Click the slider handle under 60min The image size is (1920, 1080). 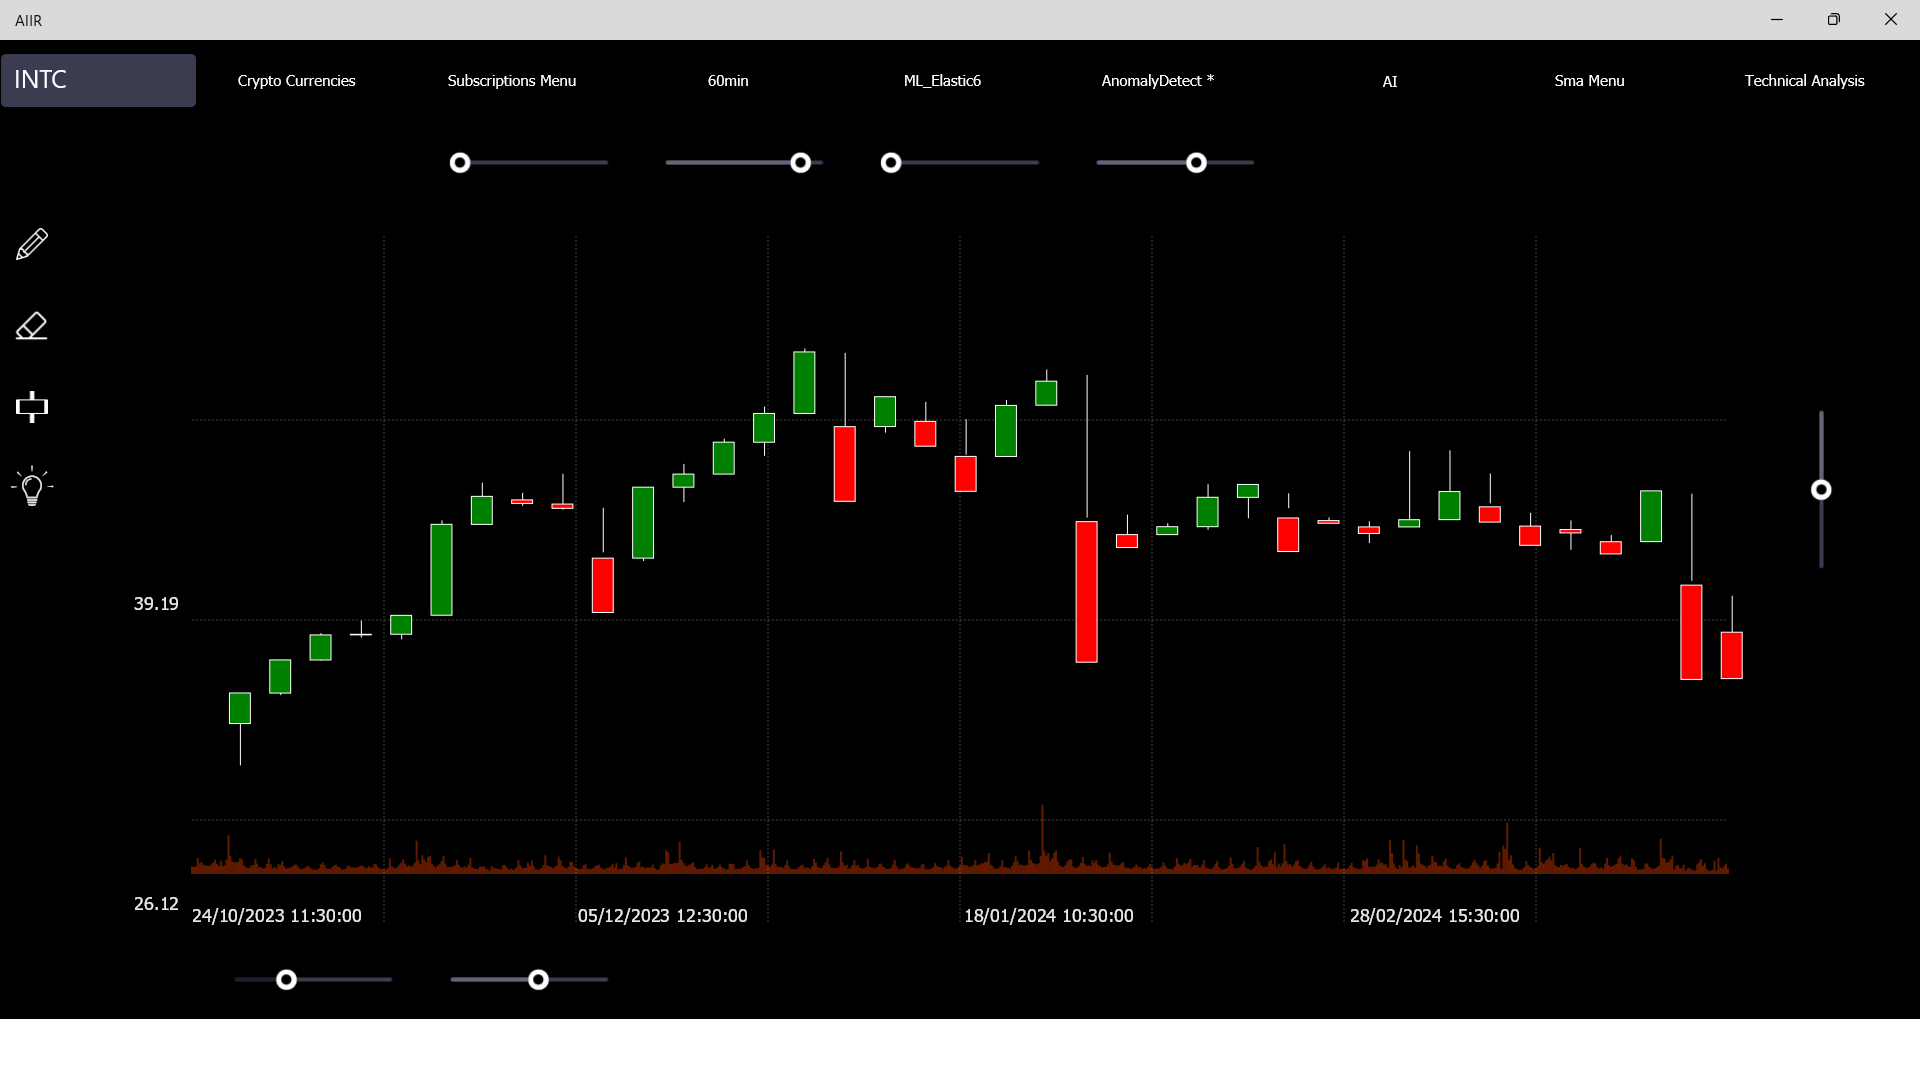point(800,163)
